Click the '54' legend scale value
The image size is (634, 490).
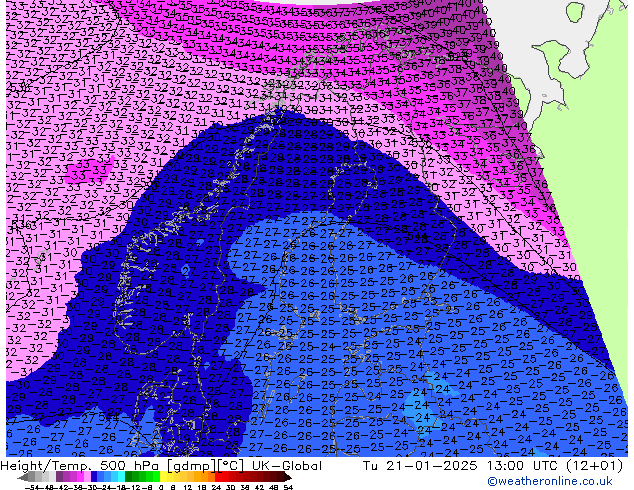(x=288, y=487)
